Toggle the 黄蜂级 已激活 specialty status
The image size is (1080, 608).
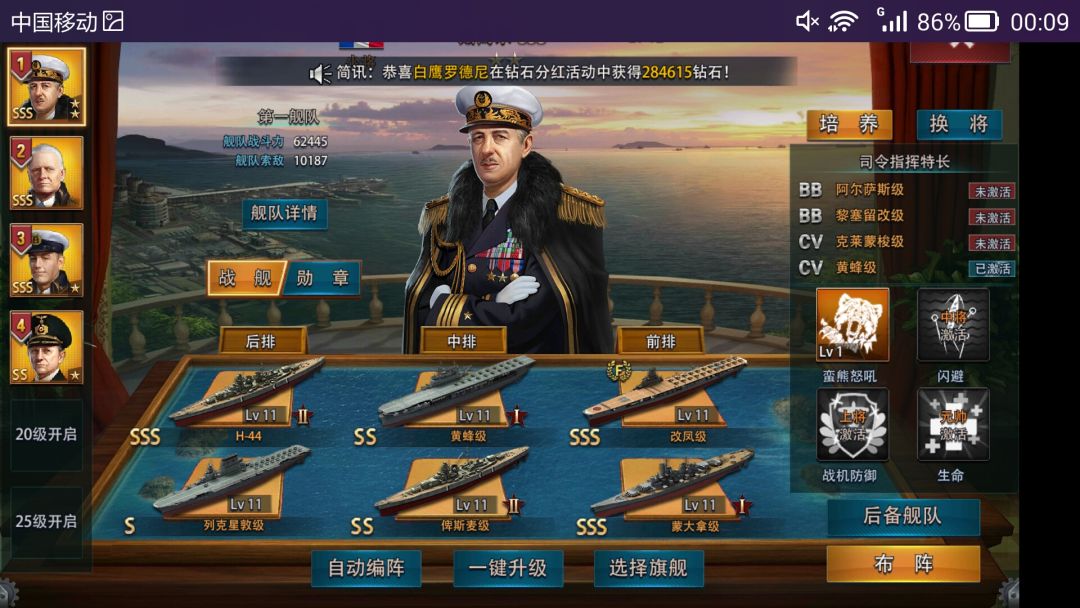(992, 269)
